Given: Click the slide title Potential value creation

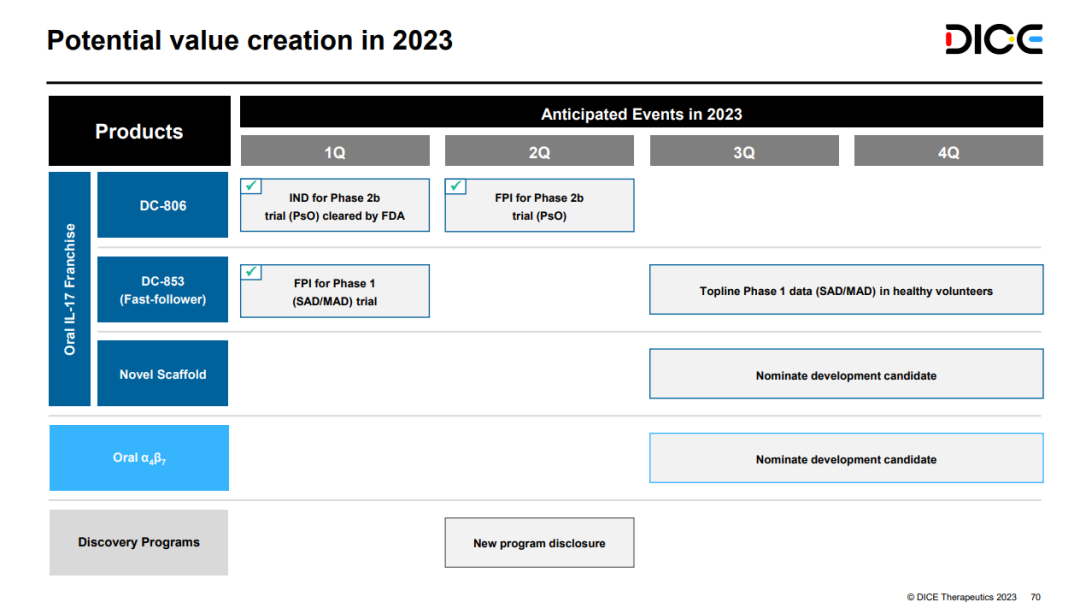Looking at the screenshot, I should 250,41.
